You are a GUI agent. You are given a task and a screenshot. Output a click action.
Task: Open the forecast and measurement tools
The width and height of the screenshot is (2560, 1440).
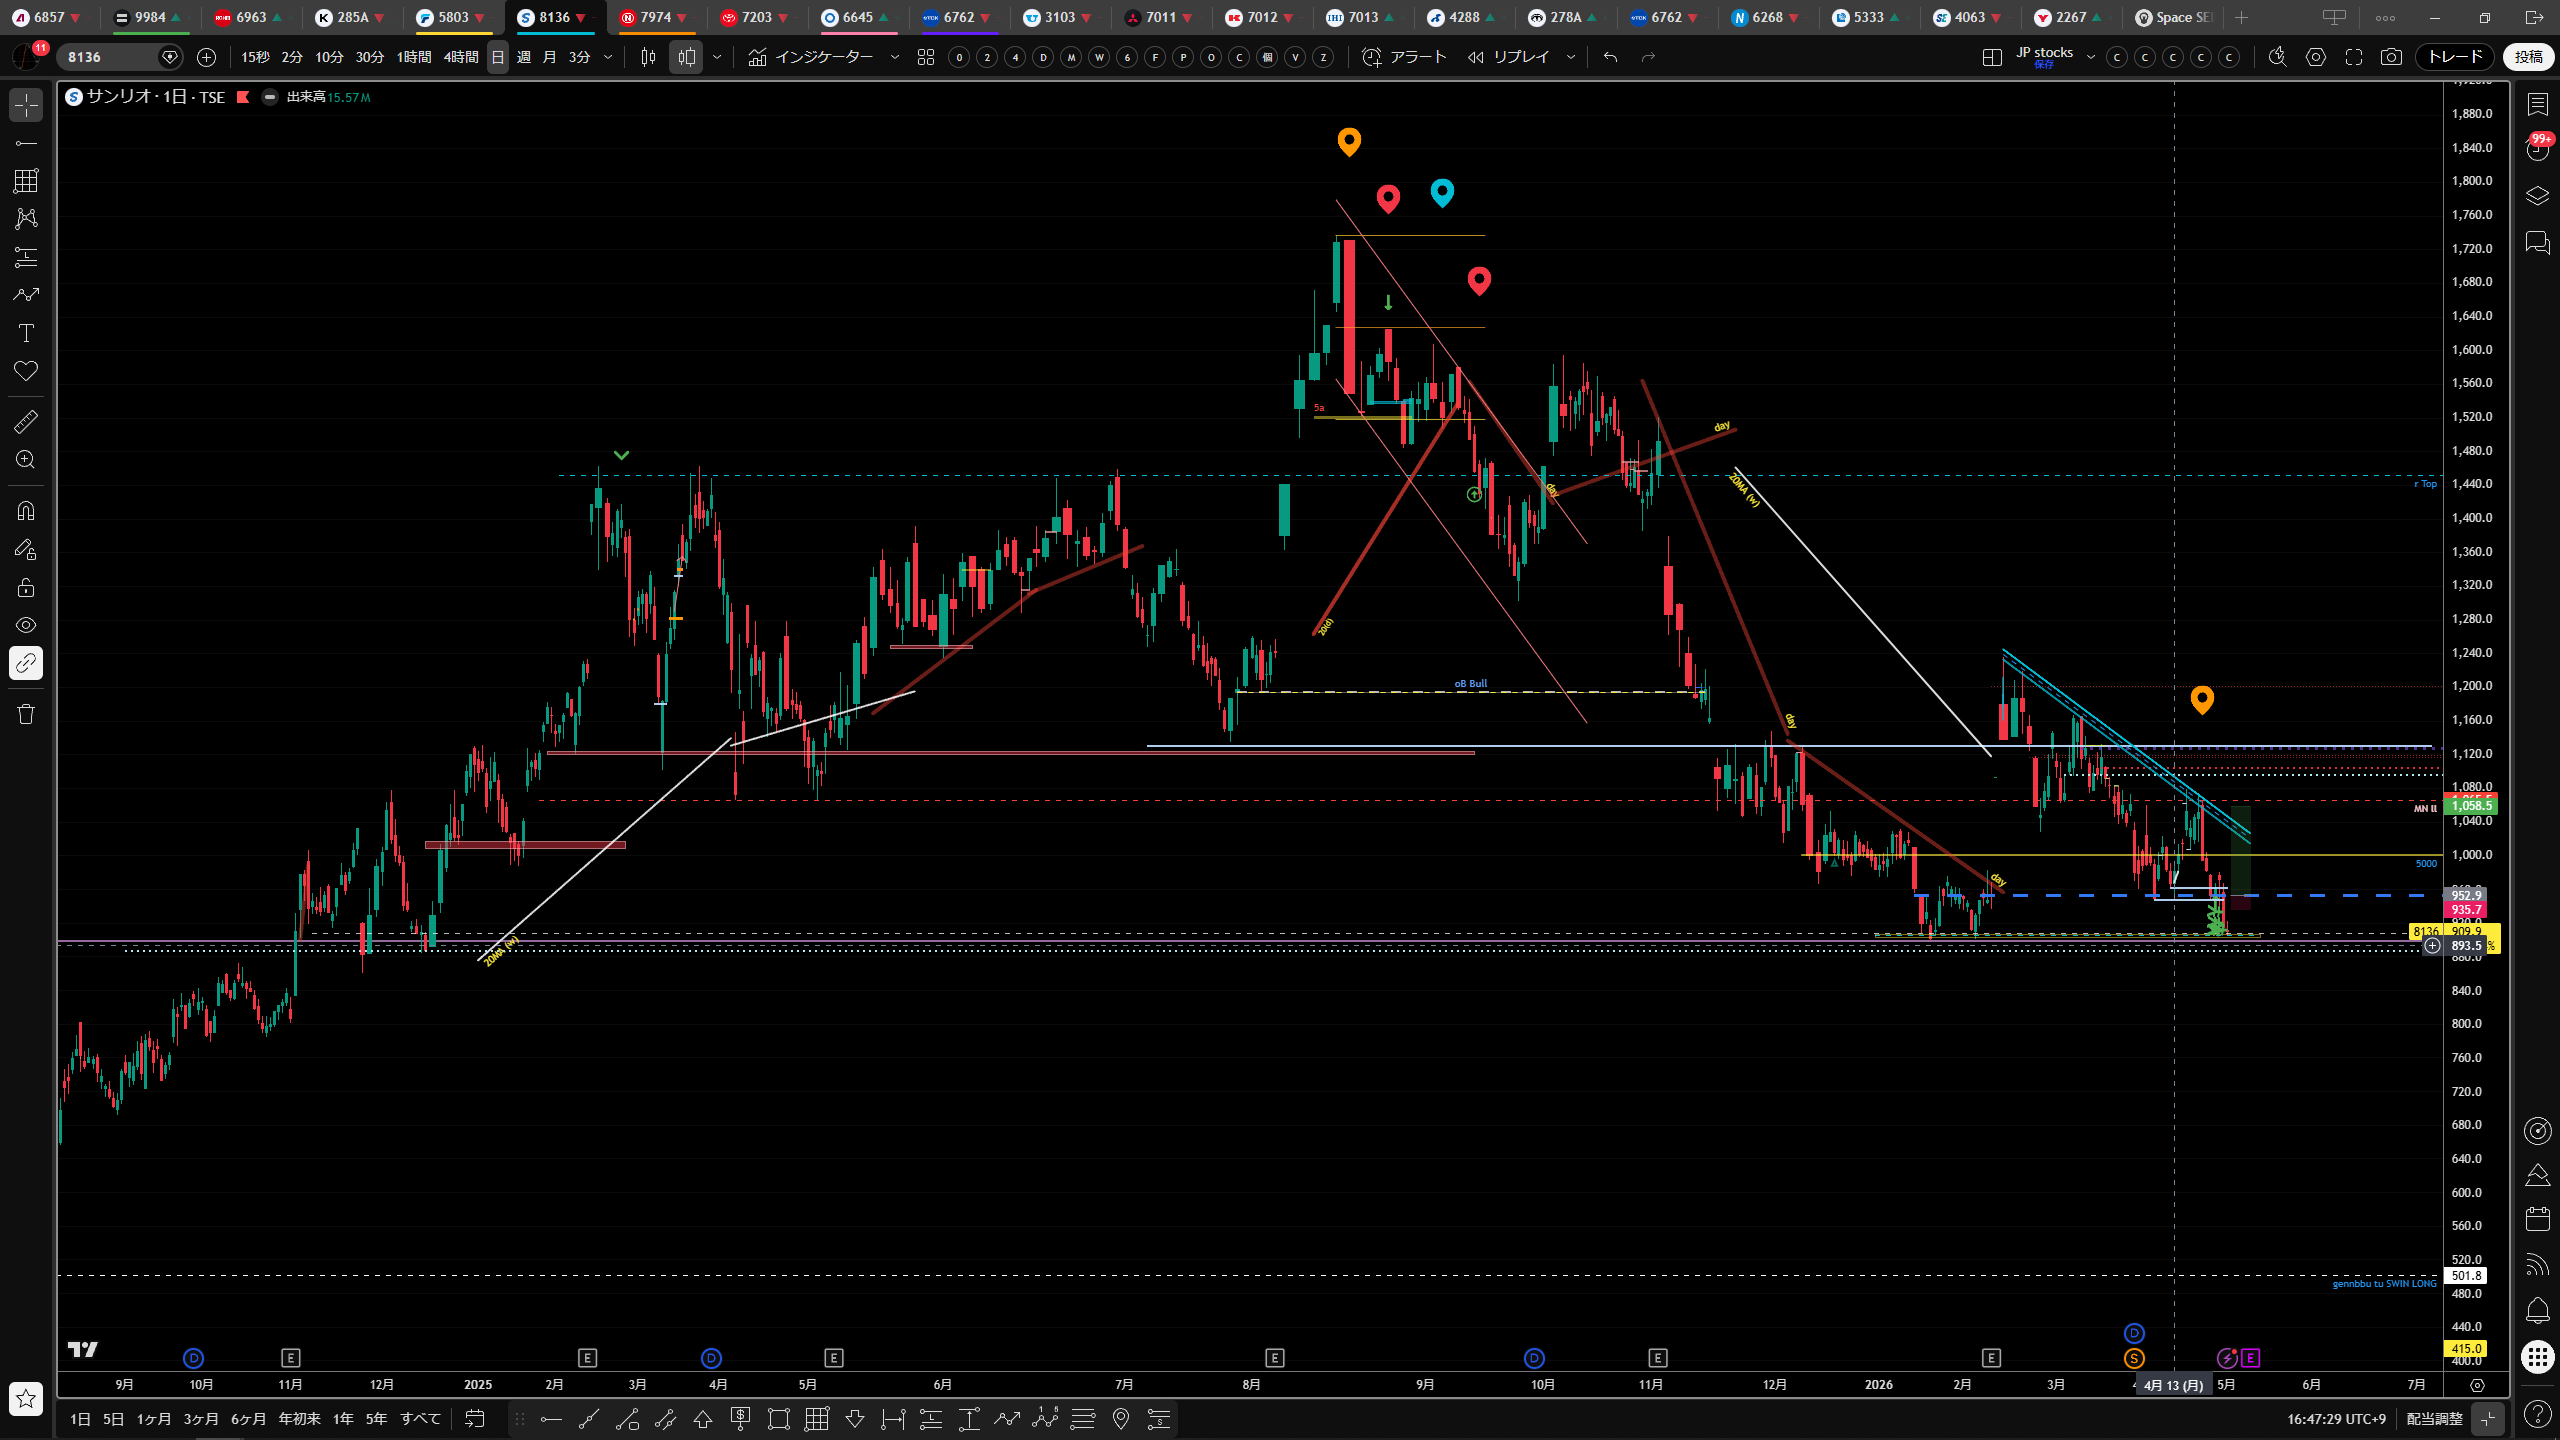(x=26, y=257)
